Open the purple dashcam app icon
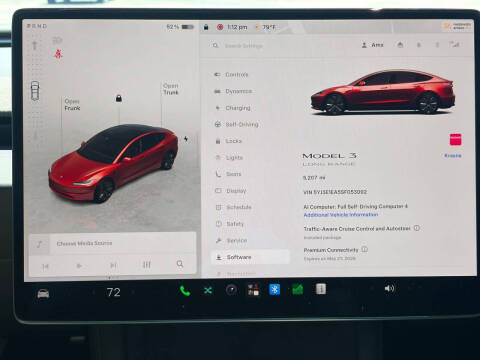The height and width of the screenshot is (360, 480). pos(231,290)
